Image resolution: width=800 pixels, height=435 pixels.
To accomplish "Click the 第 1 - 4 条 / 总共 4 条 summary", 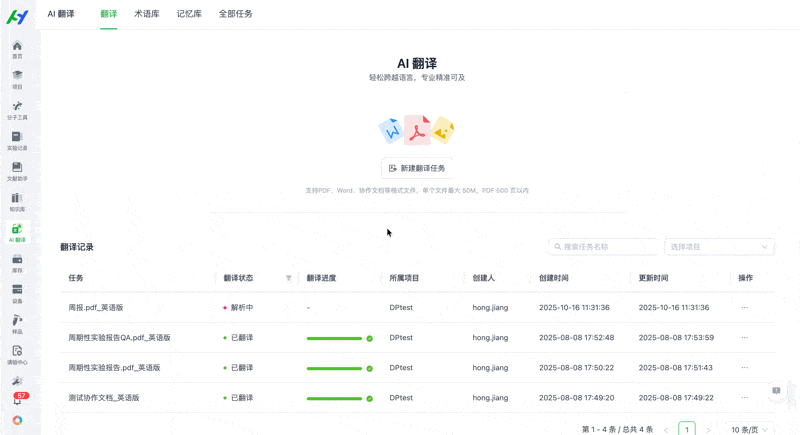I will click(617, 430).
